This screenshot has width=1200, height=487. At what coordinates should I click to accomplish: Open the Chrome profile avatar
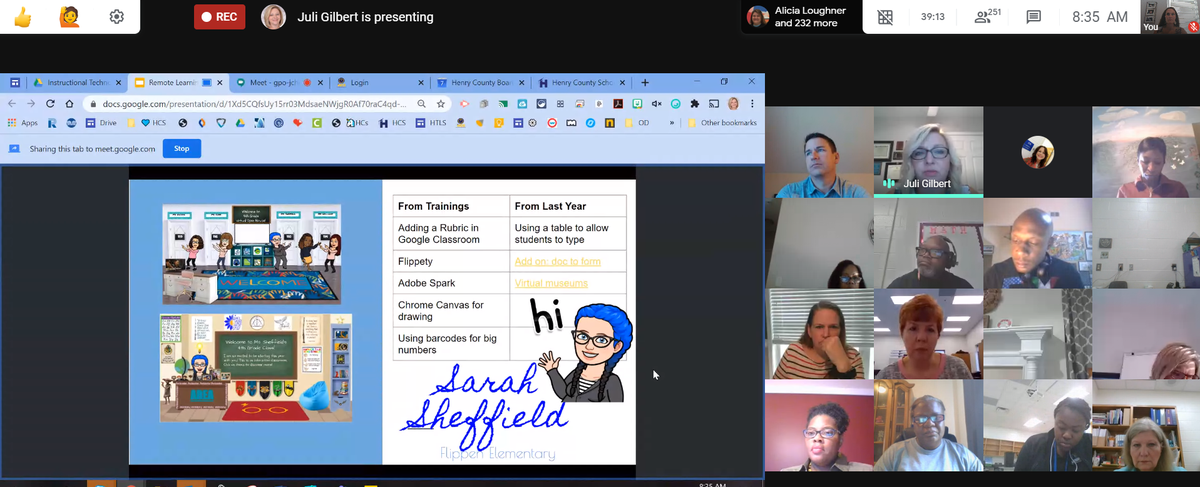[x=733, y=103]
